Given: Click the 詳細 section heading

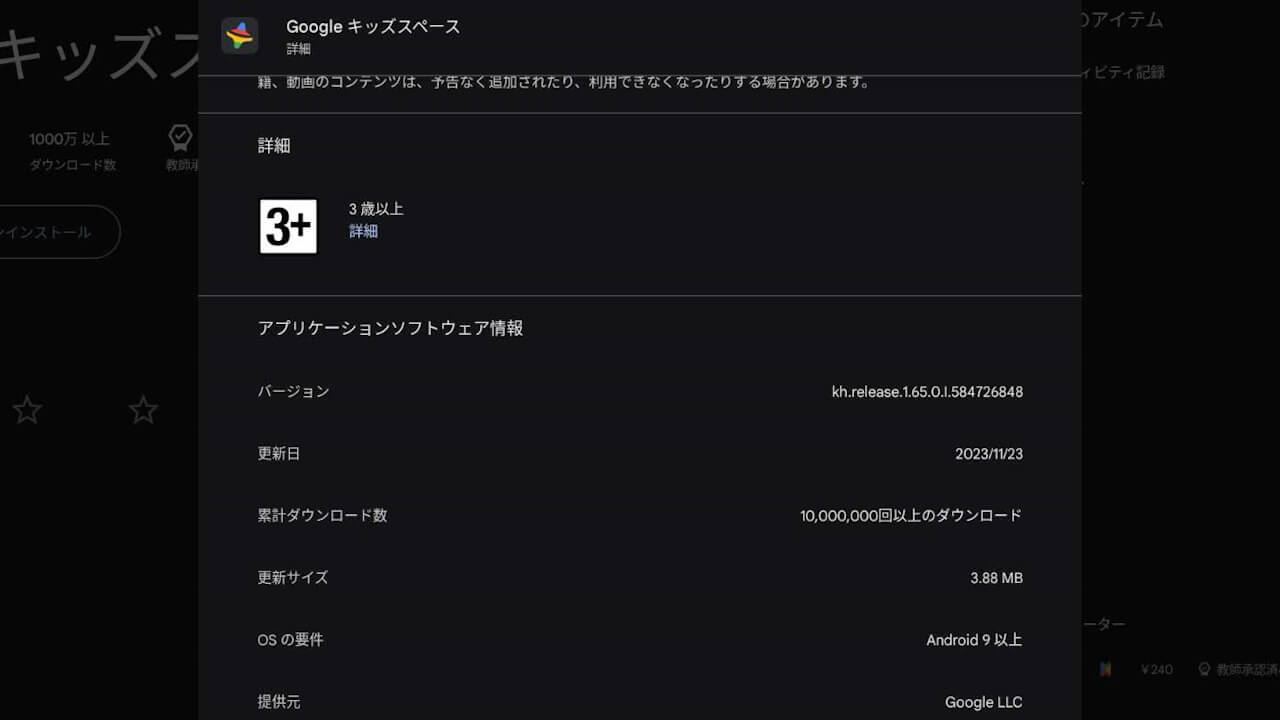Looking at the screenshot, I should pyautogui.click(x=274, y=146).
